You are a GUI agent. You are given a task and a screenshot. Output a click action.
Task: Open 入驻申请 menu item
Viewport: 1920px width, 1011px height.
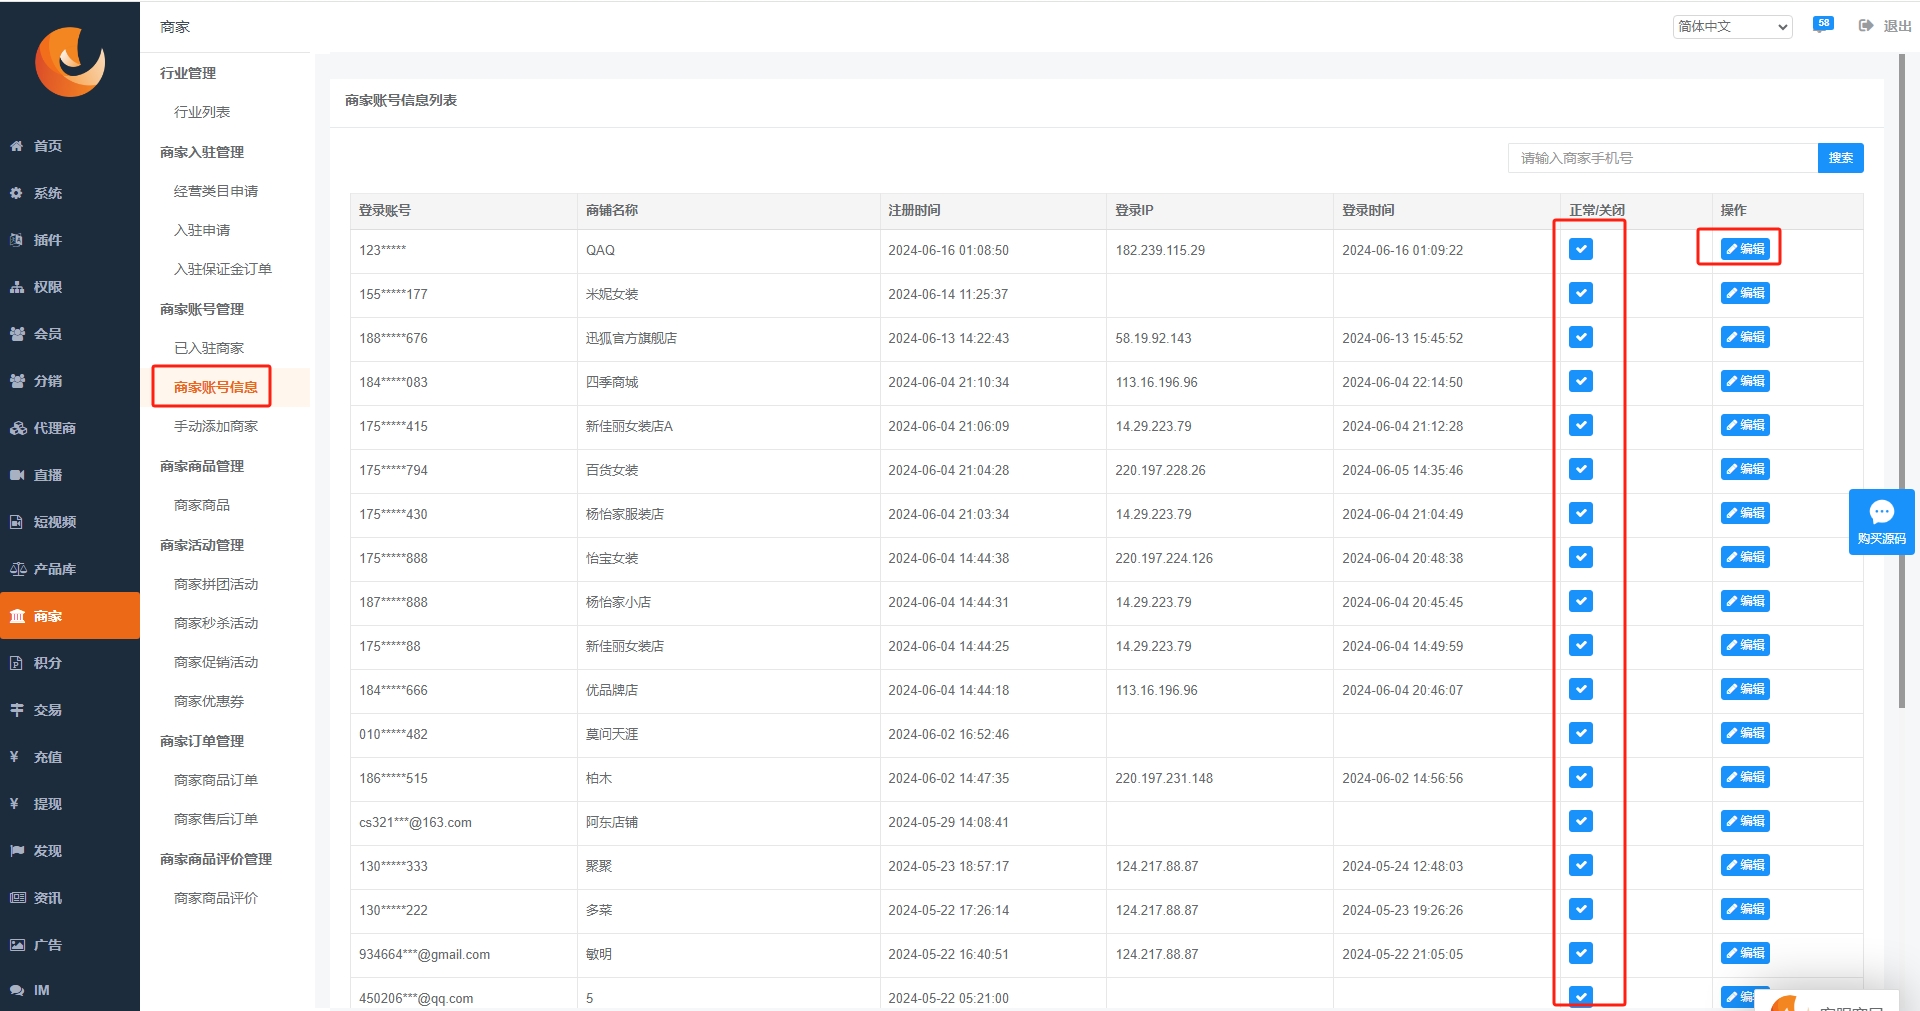[202, 230]
